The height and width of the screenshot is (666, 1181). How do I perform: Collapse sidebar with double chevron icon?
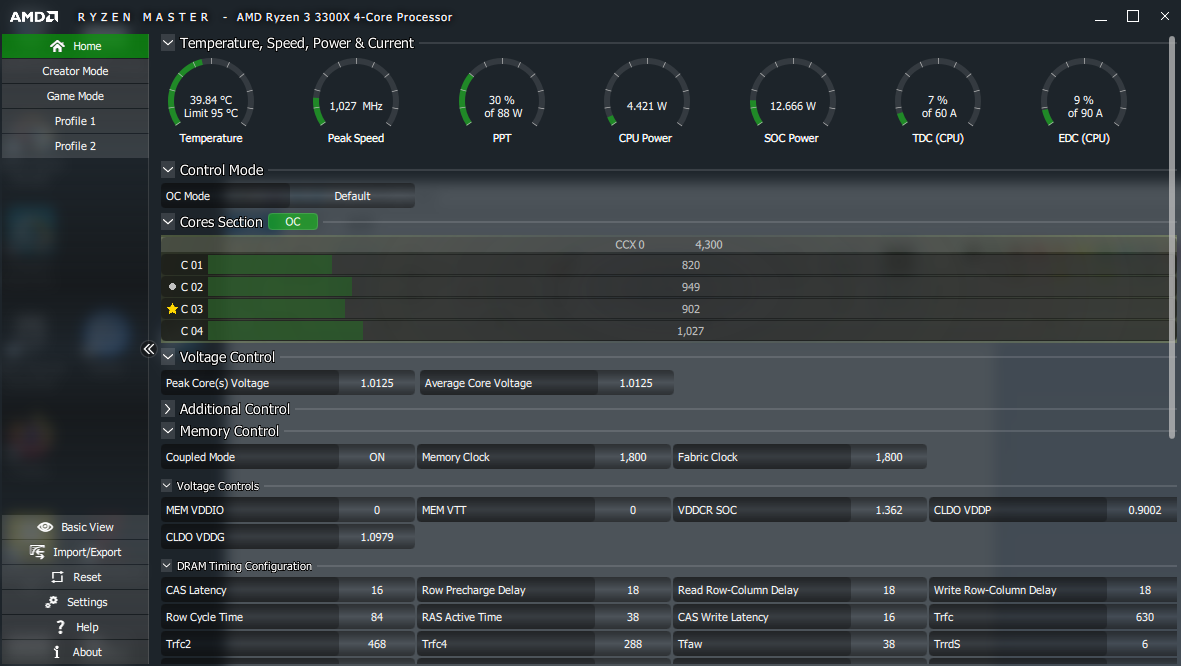tap(148, 349)
